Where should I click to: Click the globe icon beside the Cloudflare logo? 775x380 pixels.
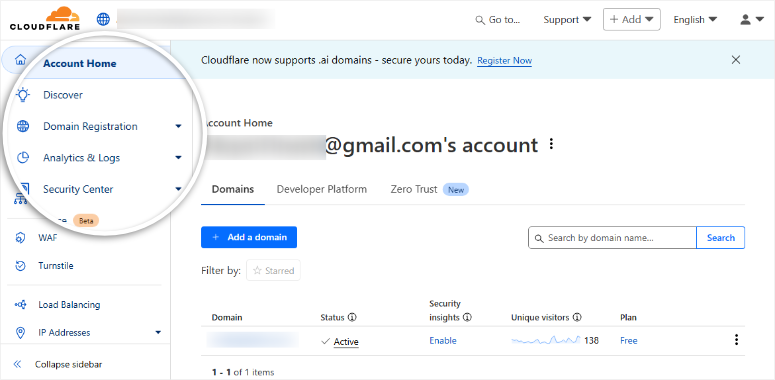103,20
